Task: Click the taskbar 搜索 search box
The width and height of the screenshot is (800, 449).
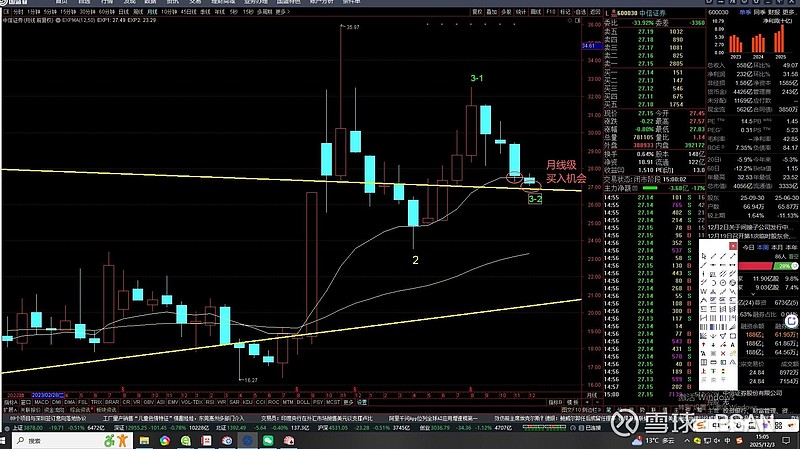Action: (72, 440)
